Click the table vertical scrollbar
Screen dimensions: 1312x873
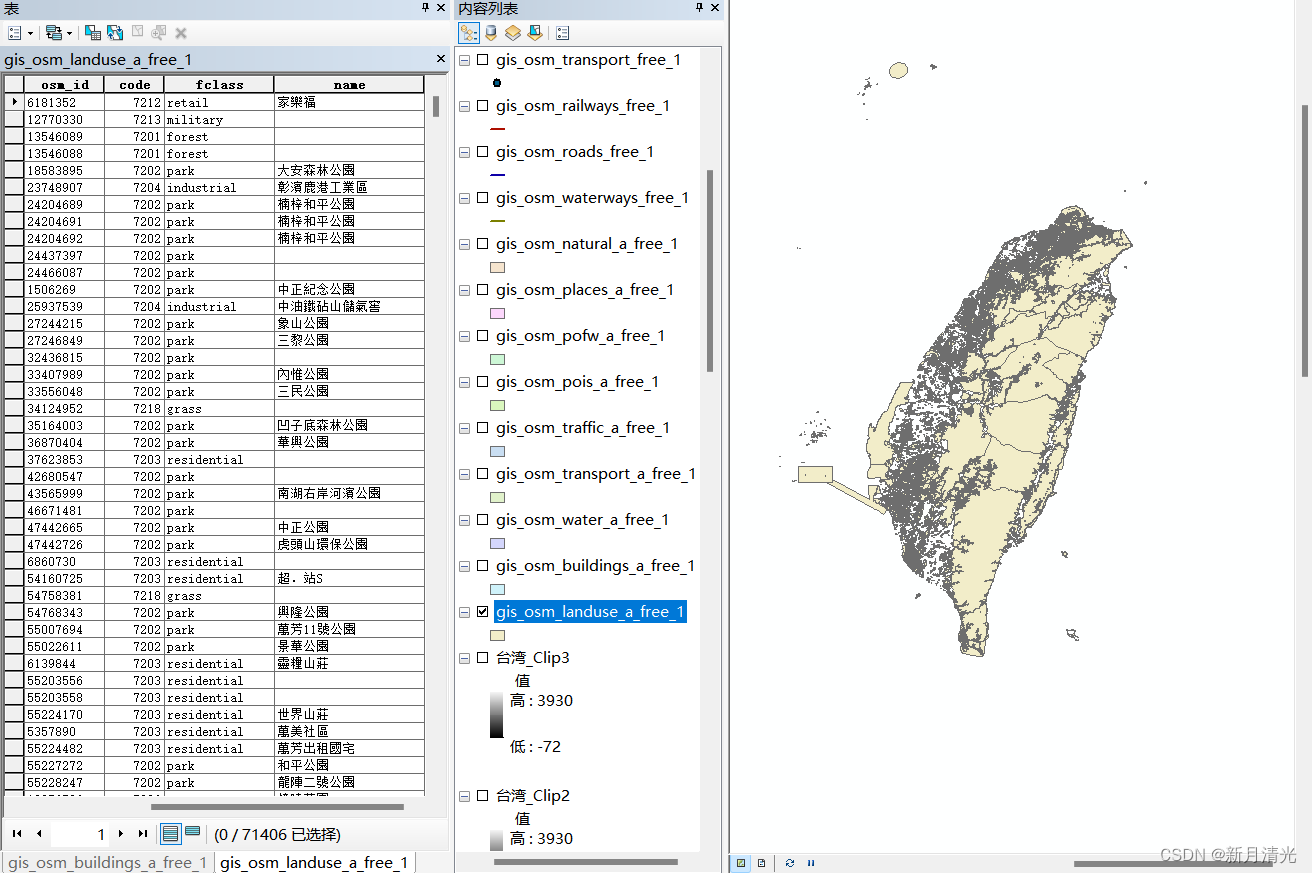(436, 106)
